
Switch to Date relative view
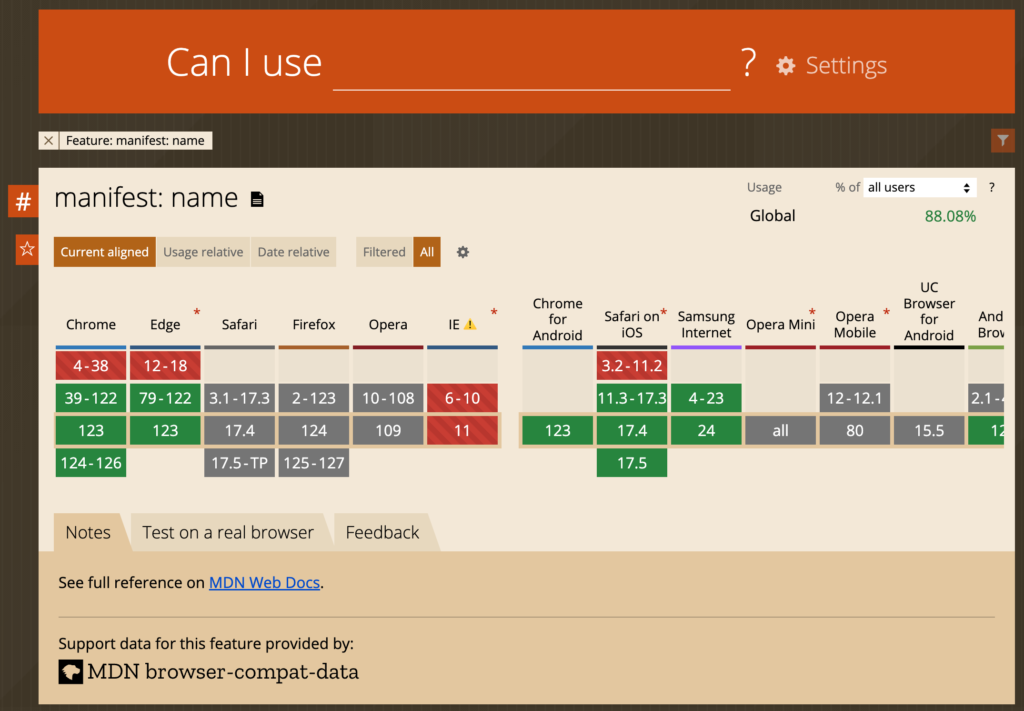tap(293, 252)
